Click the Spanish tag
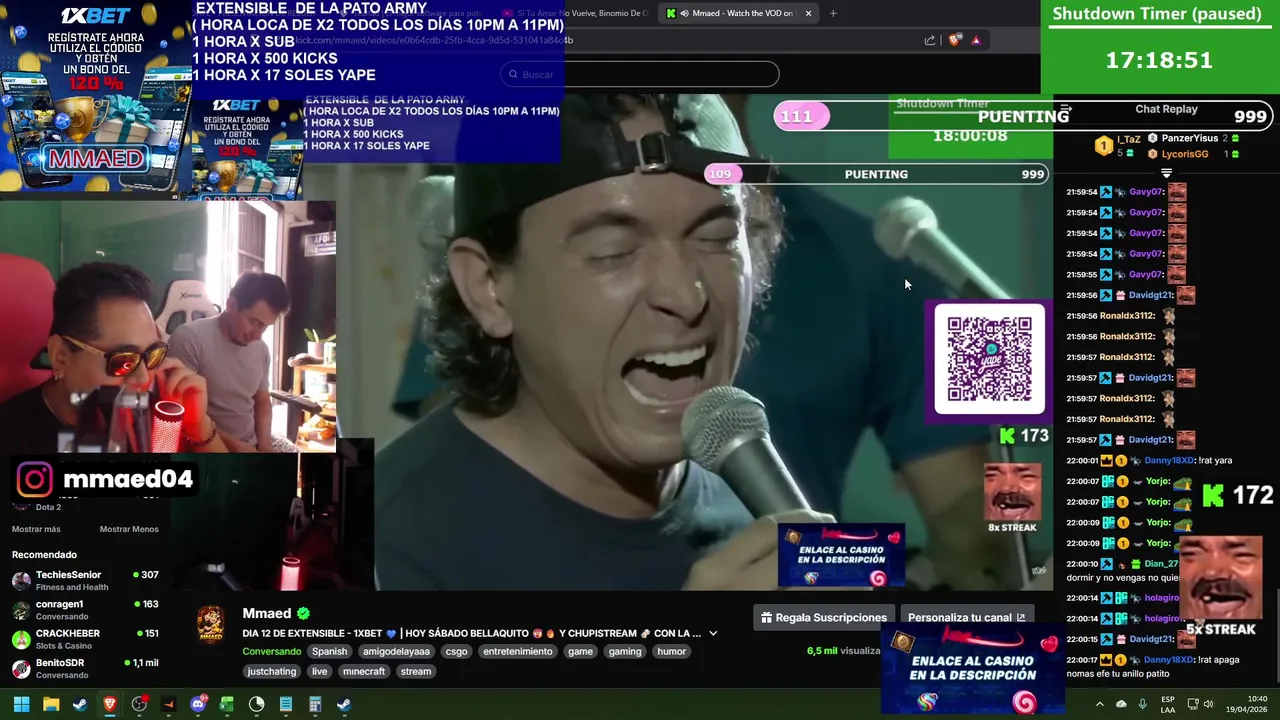This screenshot has height=720, width=1280. [329, 651]
